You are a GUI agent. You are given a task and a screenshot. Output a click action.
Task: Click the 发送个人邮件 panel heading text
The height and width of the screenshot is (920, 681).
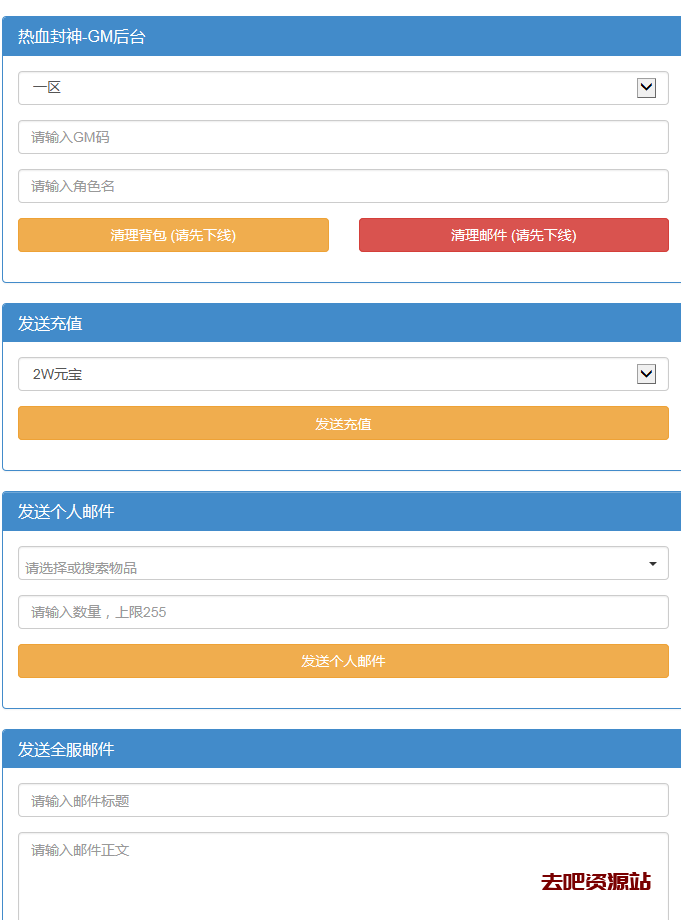click(x=66, y=512)
